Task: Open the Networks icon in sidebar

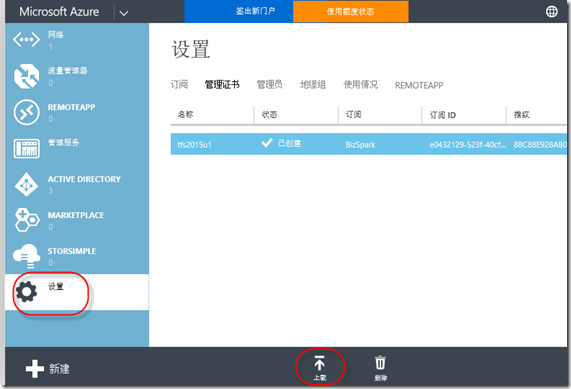Action: click(26, 40)
